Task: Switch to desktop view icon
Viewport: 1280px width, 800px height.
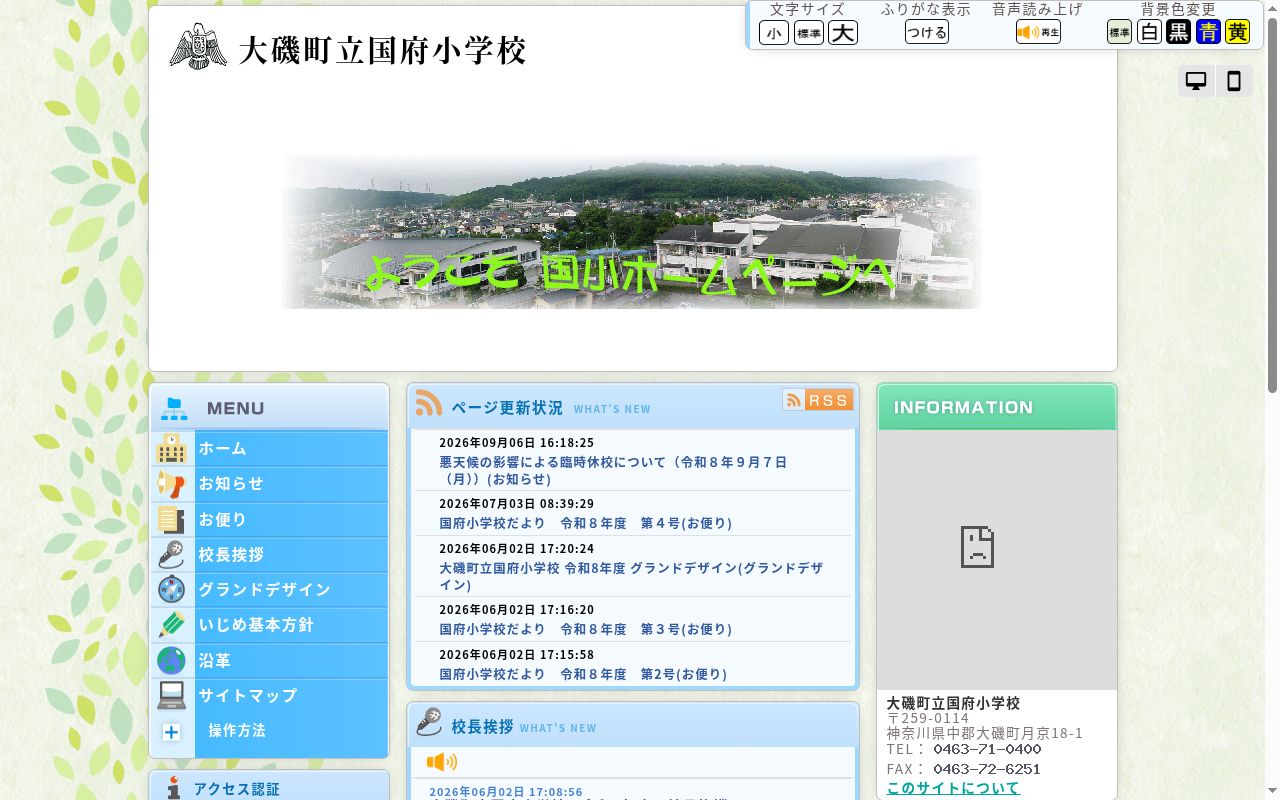Action: click(x=1196, y=81)
